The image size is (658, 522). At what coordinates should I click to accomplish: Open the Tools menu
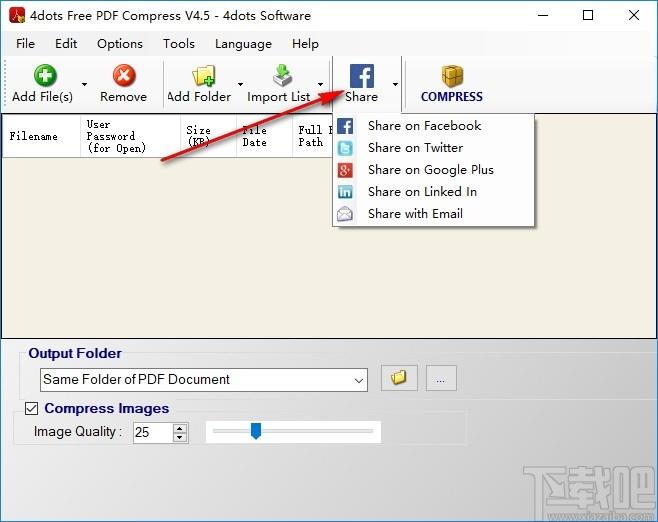point(179,44)
